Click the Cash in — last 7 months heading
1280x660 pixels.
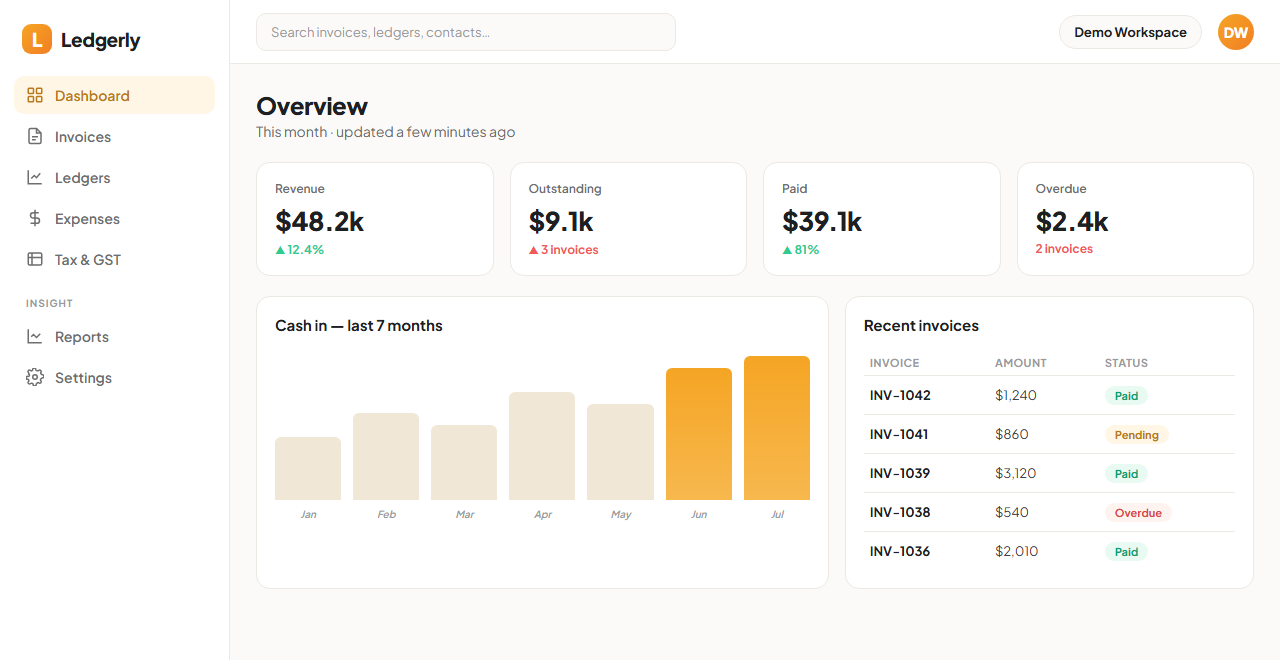pos(359,326)
